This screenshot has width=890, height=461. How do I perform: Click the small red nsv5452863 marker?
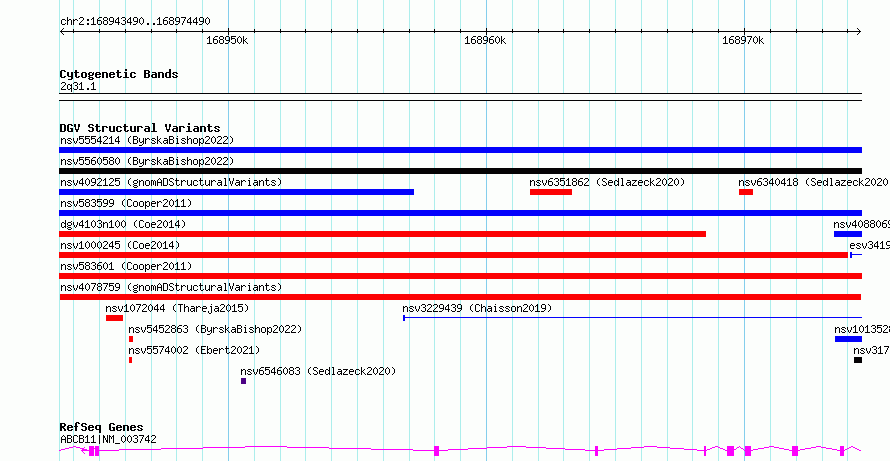pos(131,339)
